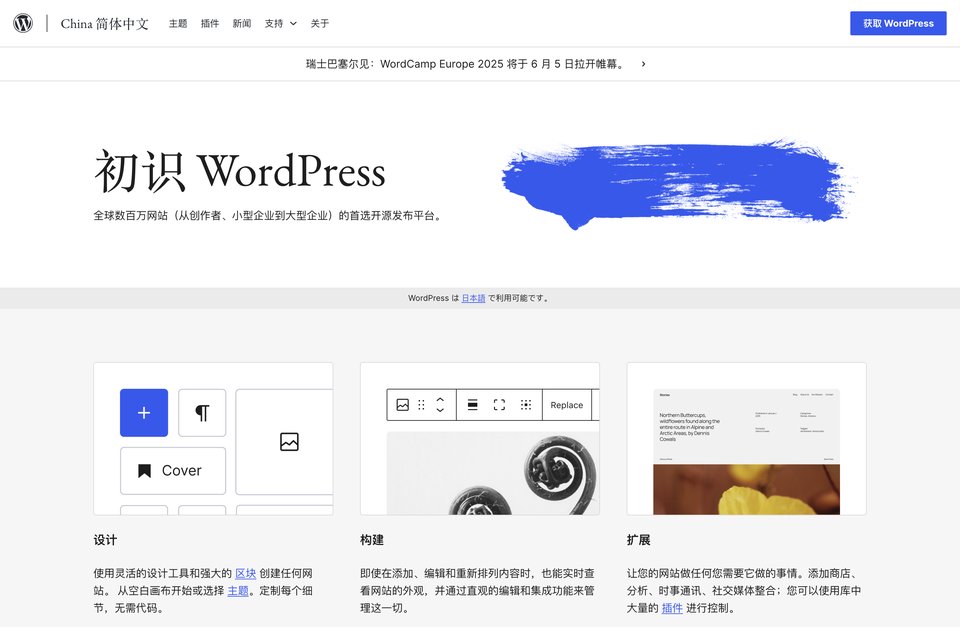Click the full-size corners icon

499,405
